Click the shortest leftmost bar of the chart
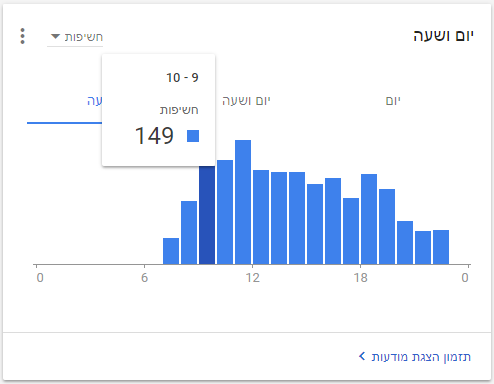Viewport: 494px width, 384px height. pyautogui.click(x=171, y=251)
